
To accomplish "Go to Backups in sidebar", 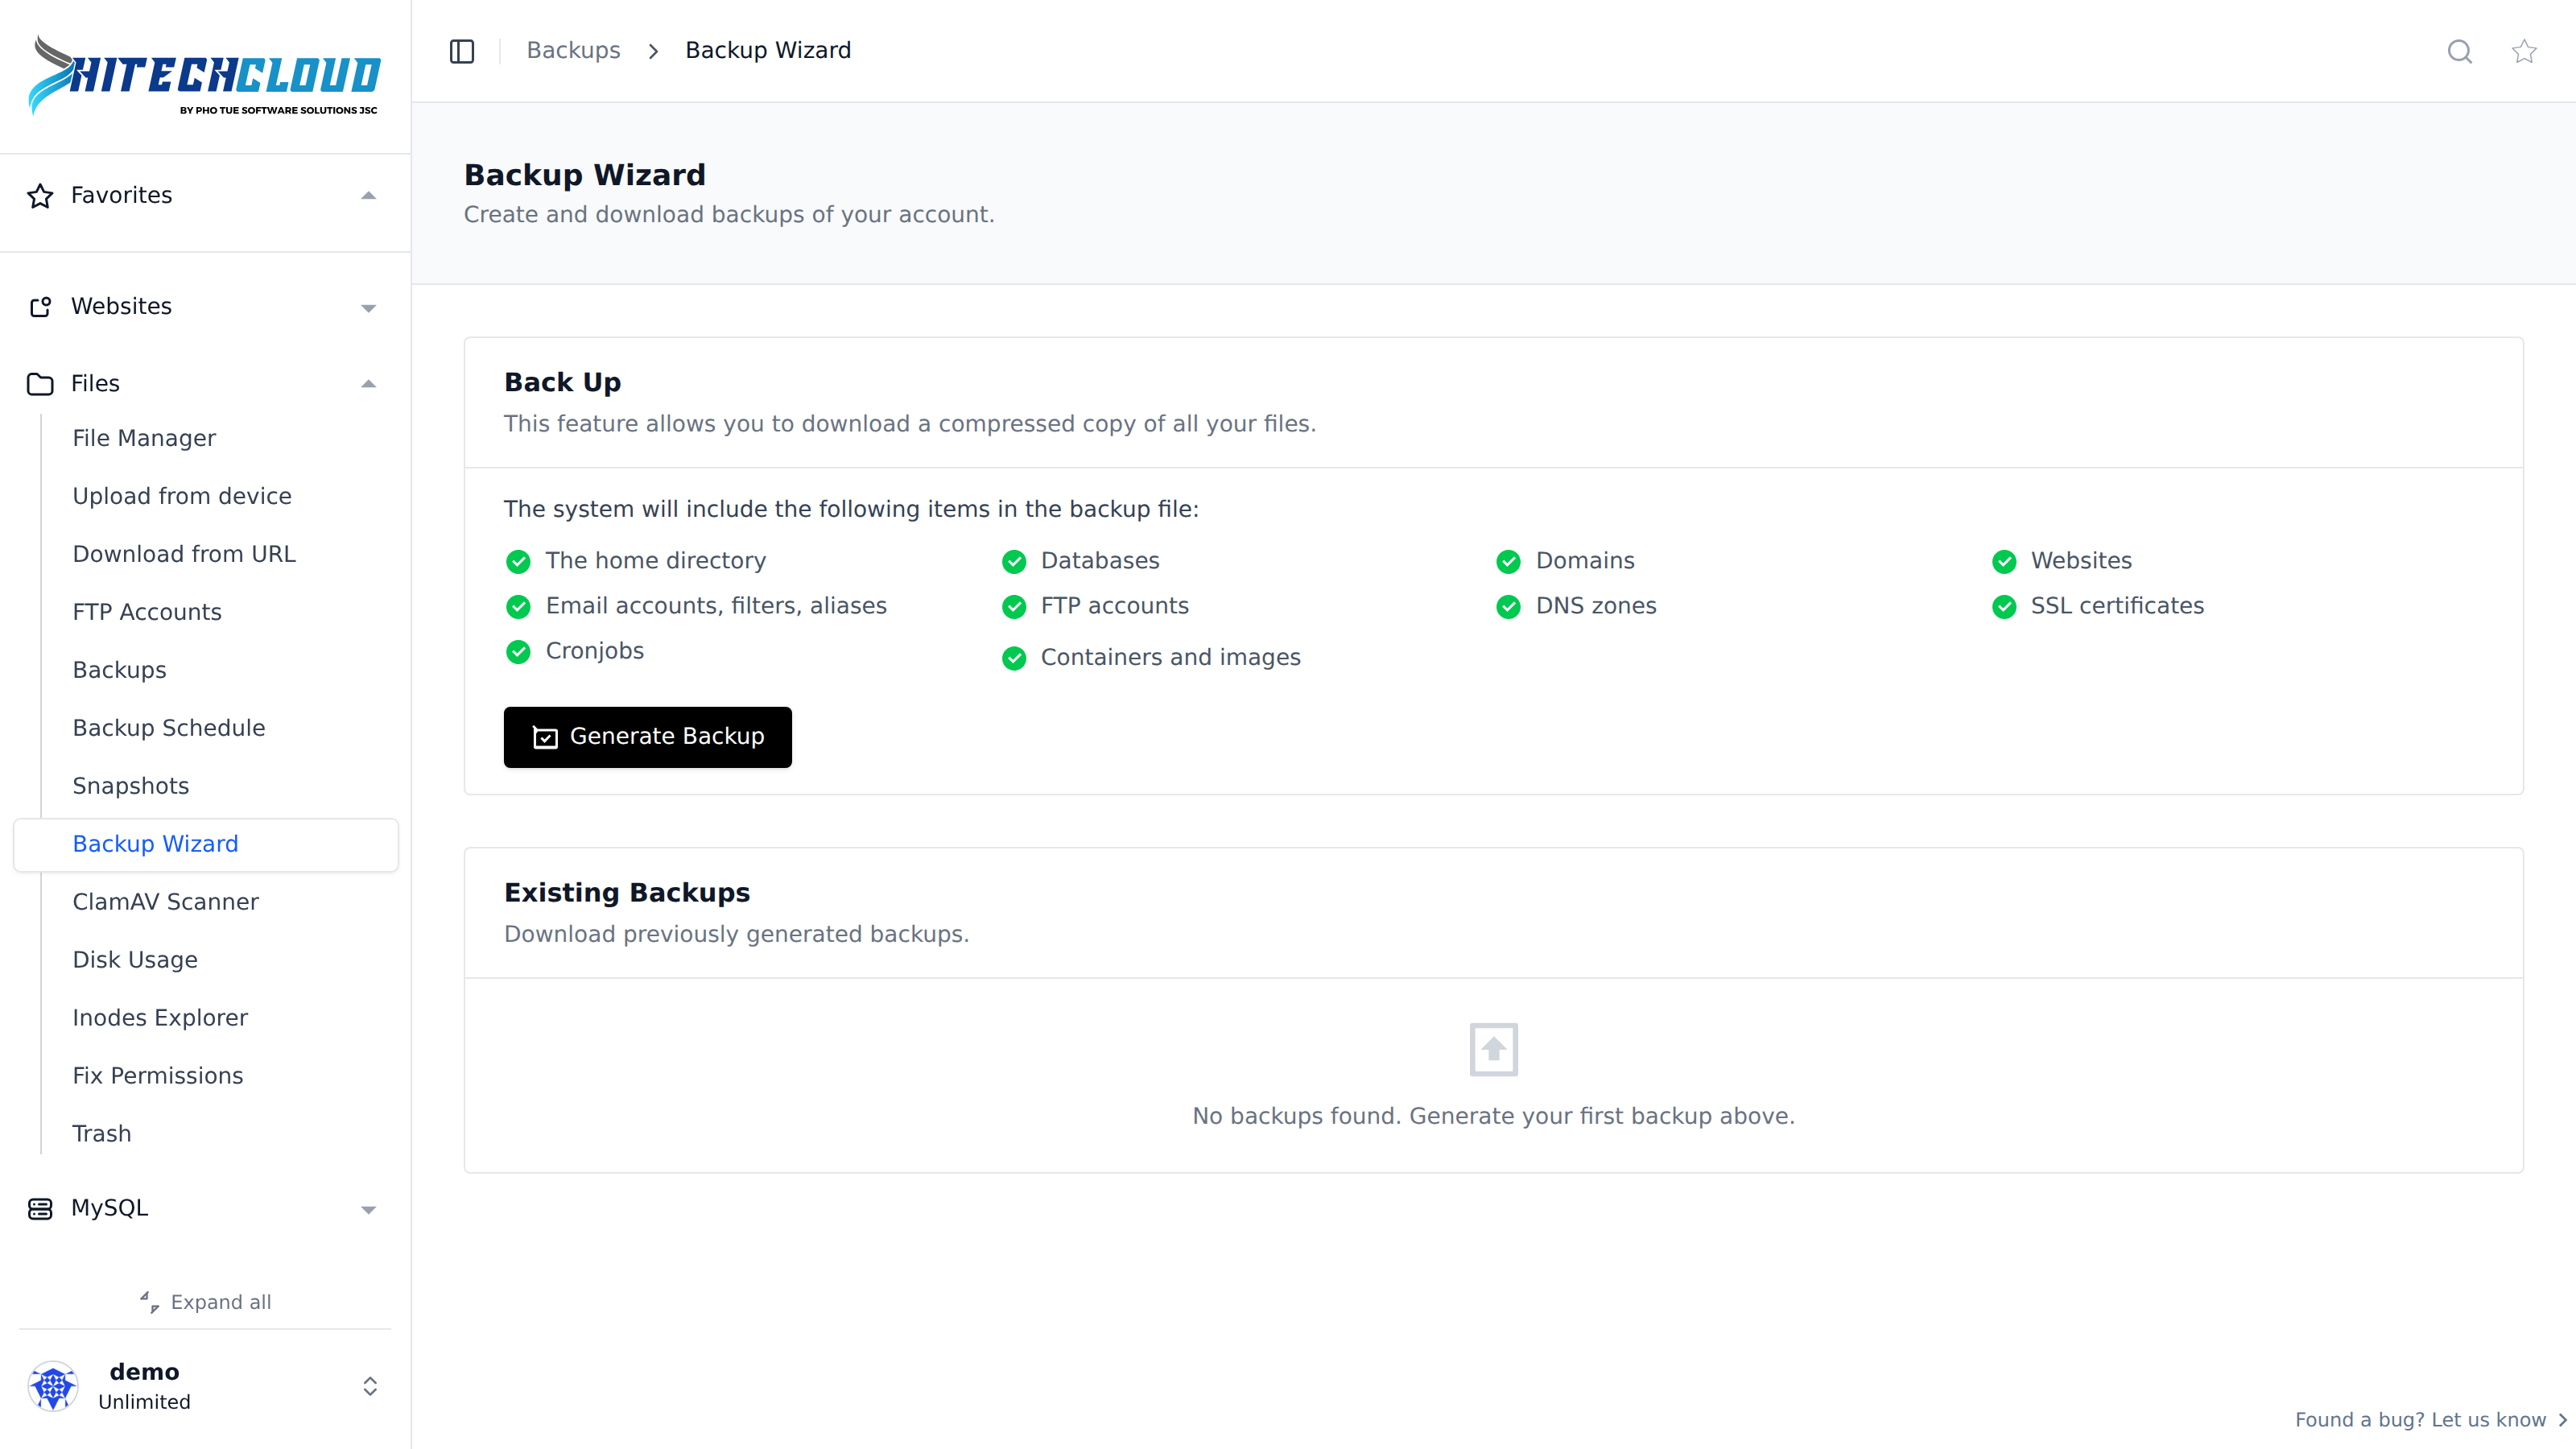I will pyautogui.click(x=119, y=670).
